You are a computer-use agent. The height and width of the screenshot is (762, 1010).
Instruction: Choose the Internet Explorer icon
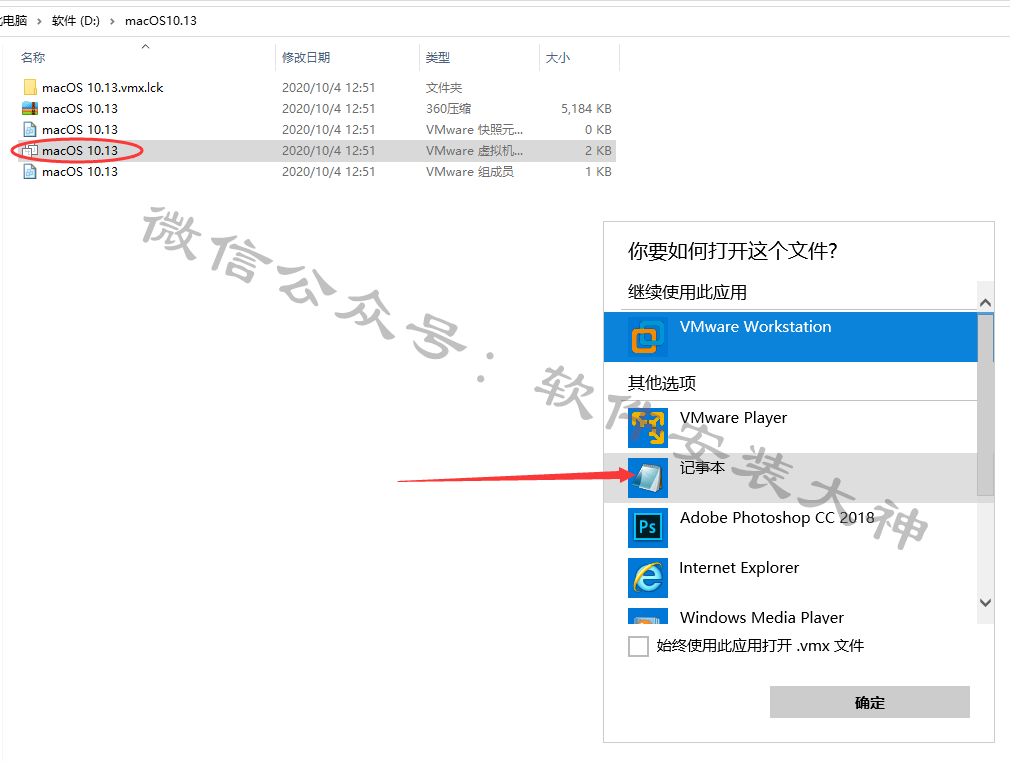coord(647,578)
